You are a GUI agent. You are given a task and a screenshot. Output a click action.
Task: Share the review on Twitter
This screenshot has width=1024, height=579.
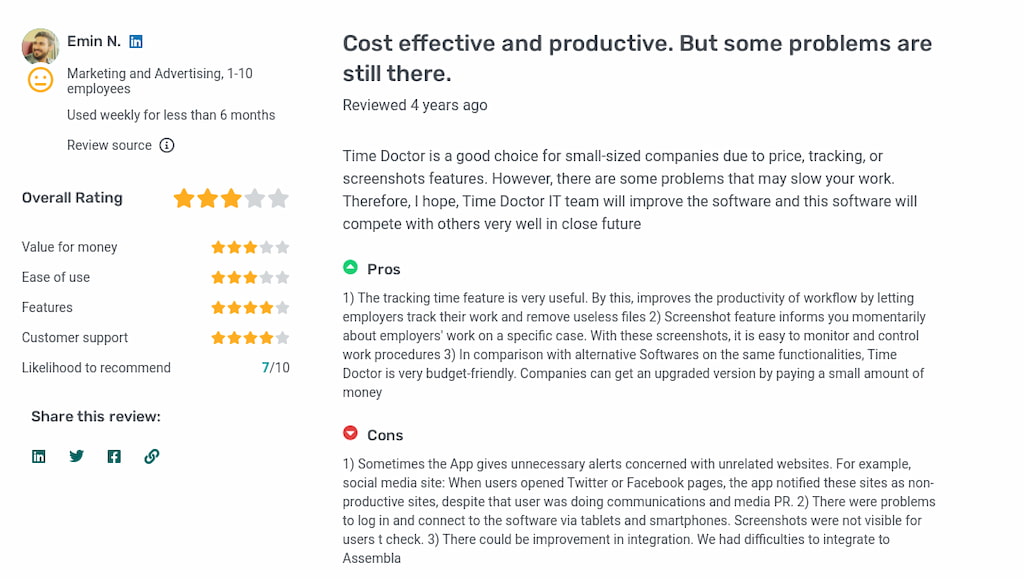click(76, 456)
